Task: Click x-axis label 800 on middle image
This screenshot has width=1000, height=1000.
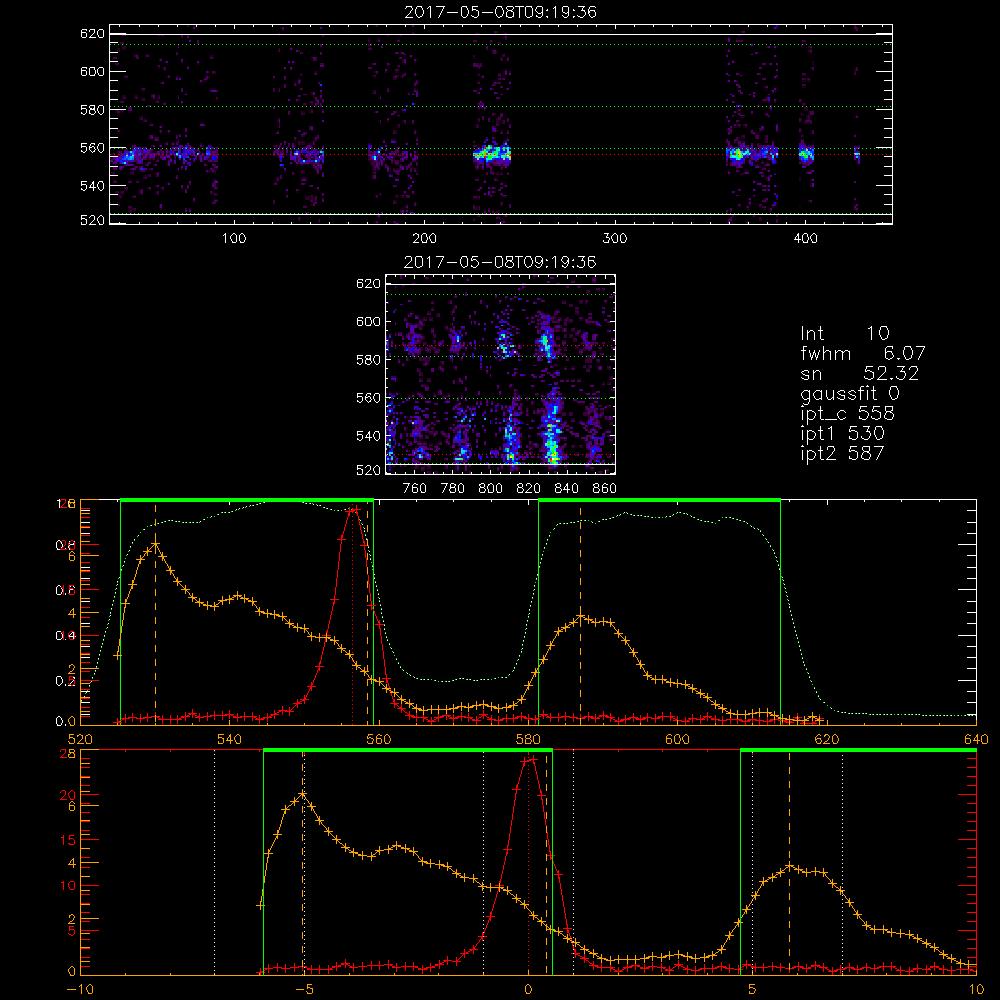Action: tap(490, 489)
